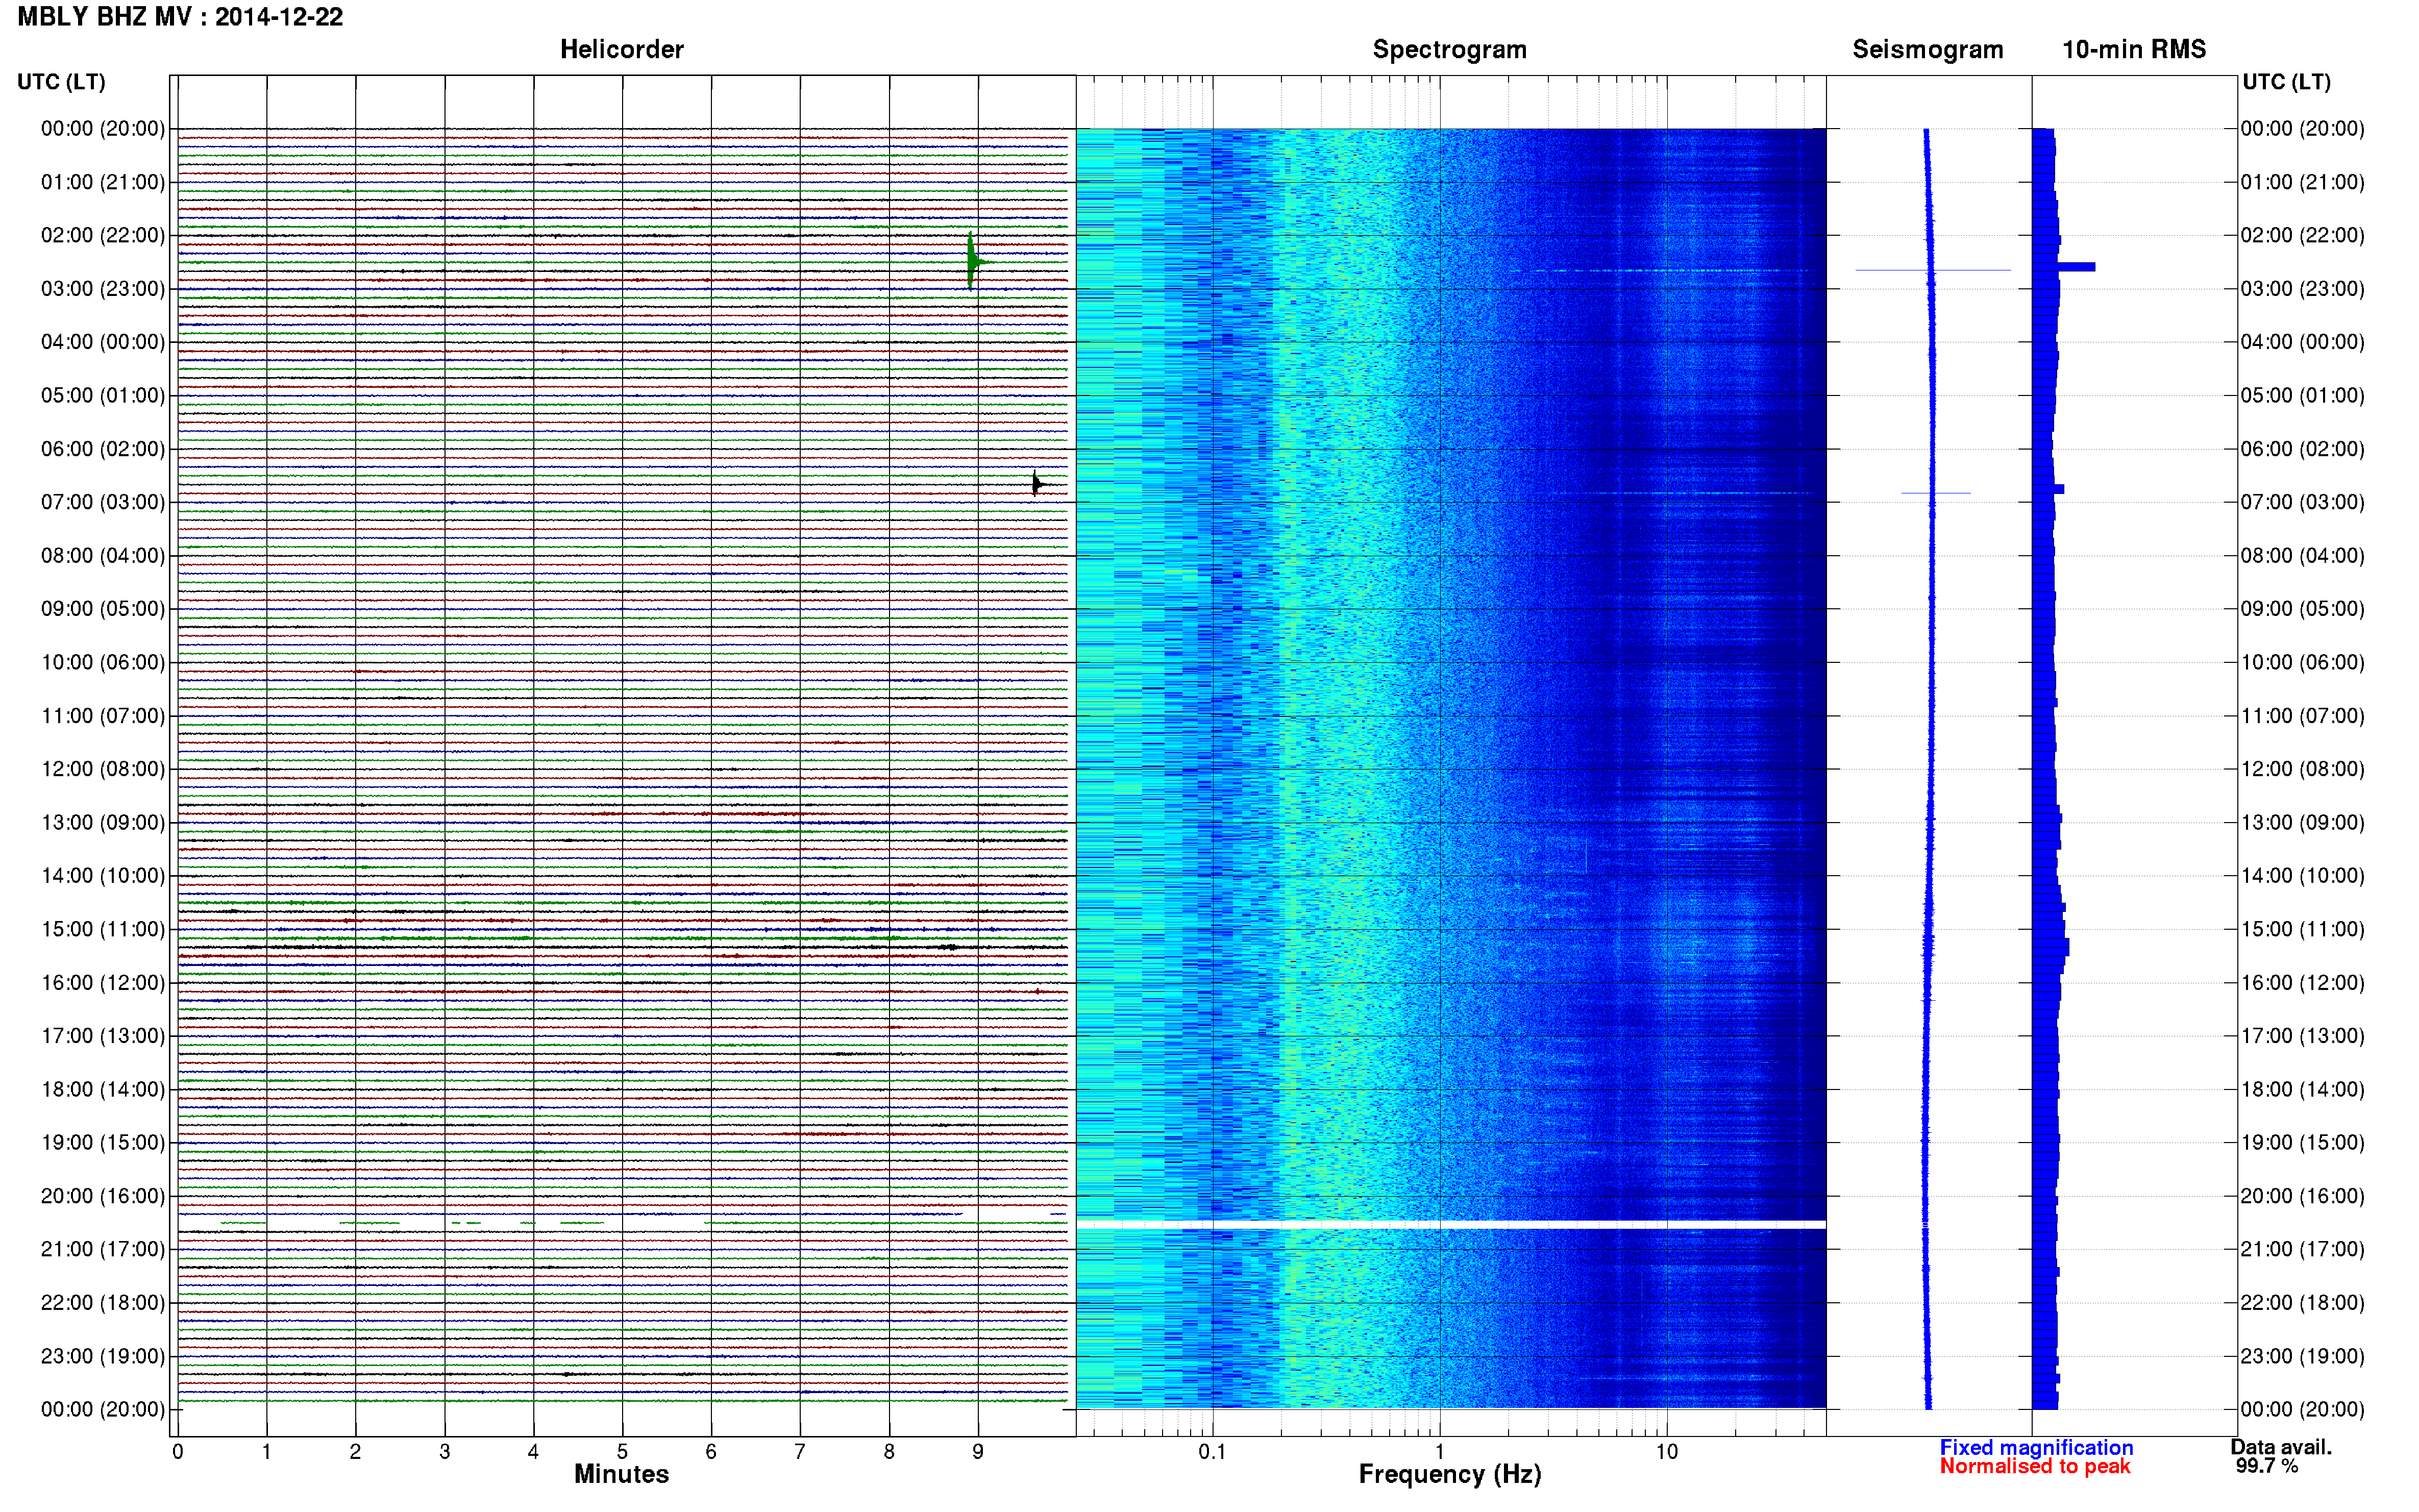
Task: Click the 10 frequency tick label
Action: (1666, 1452)
